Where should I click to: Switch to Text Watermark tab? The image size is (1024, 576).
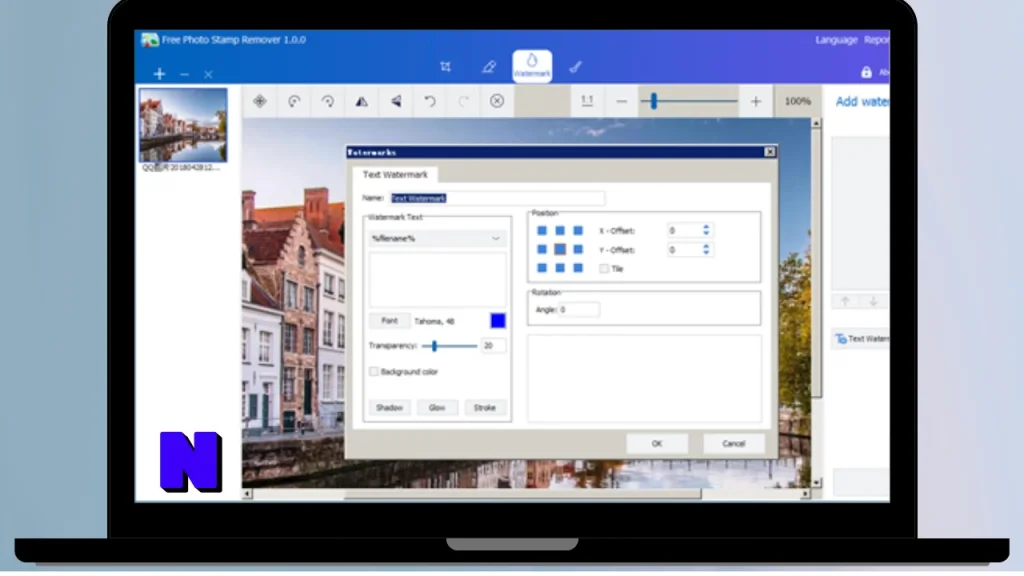pyautogui.click(x=395, y=174)
